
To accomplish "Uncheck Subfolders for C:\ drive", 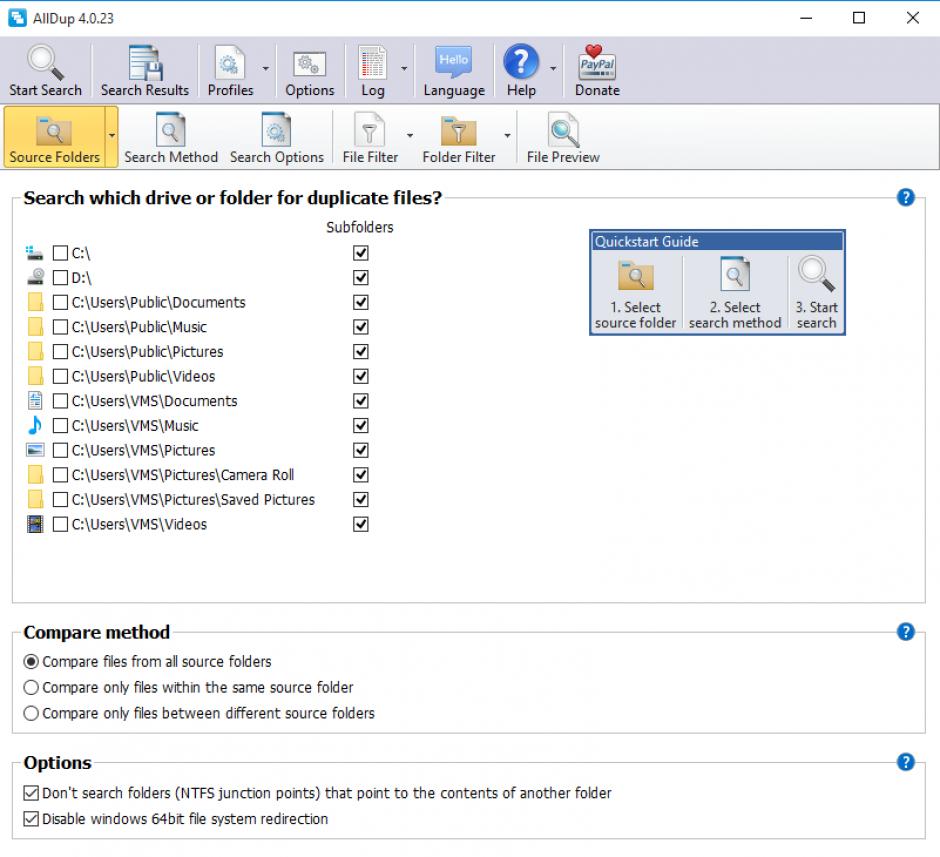I will click(360, 253).
